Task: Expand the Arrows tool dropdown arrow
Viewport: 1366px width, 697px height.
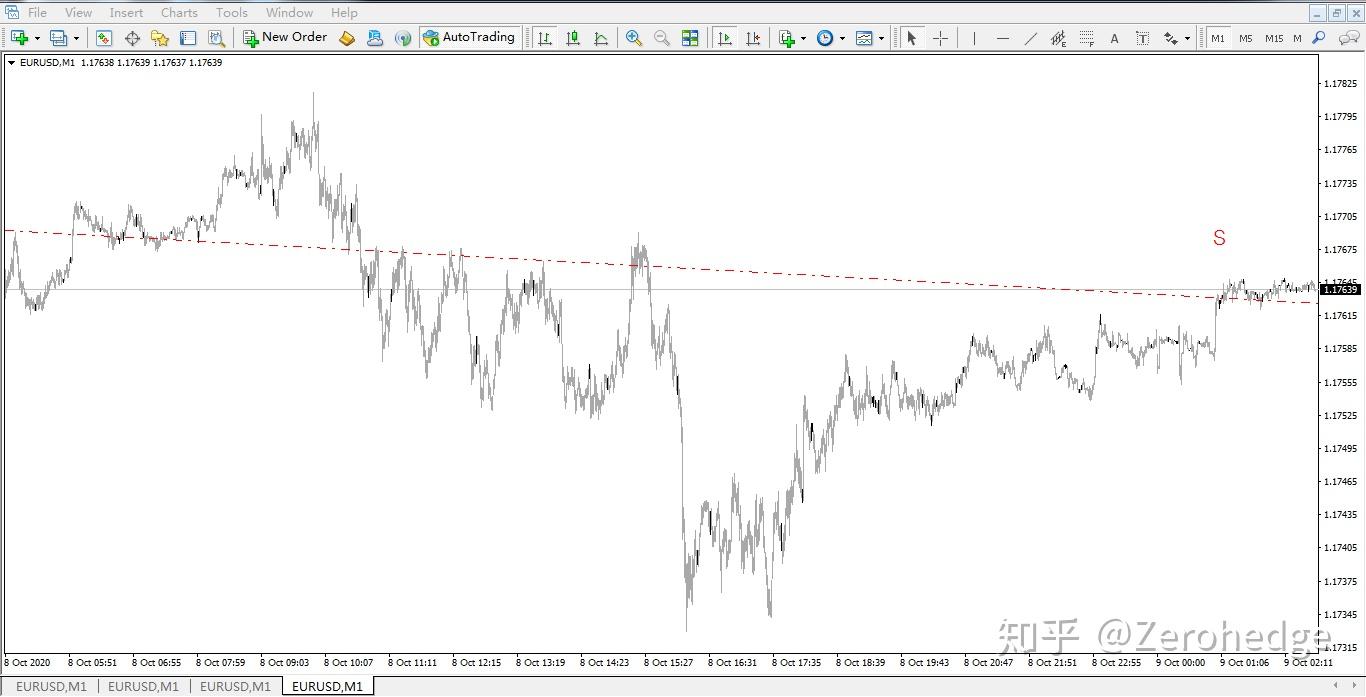Action: point(1187,39)
